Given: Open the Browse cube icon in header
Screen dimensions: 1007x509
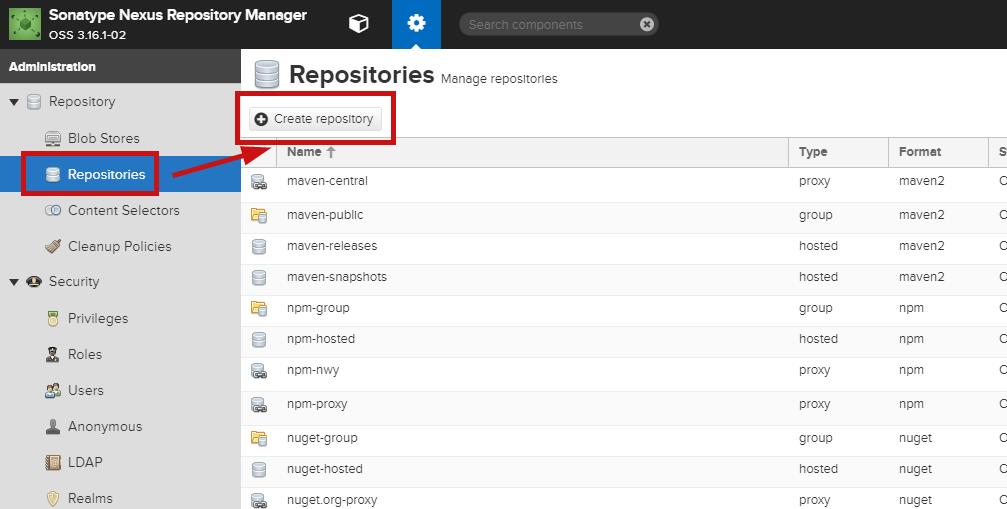Looking at the screenshot, I should tap(358, 24).
